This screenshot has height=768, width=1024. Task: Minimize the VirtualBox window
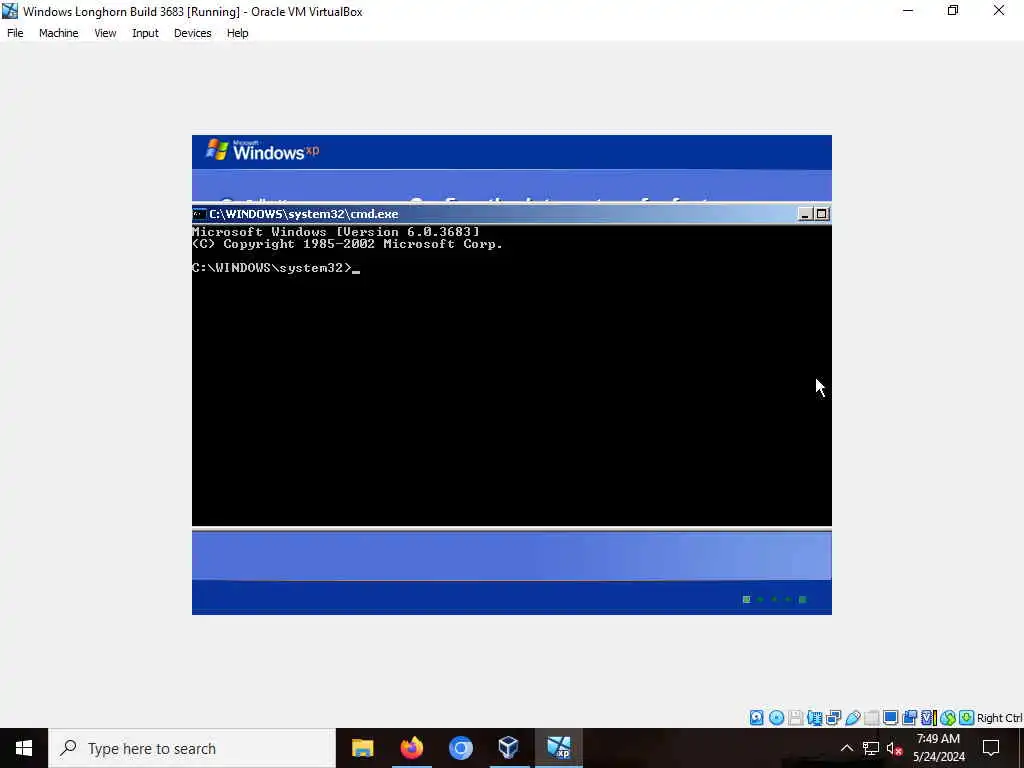coord(908,11)
